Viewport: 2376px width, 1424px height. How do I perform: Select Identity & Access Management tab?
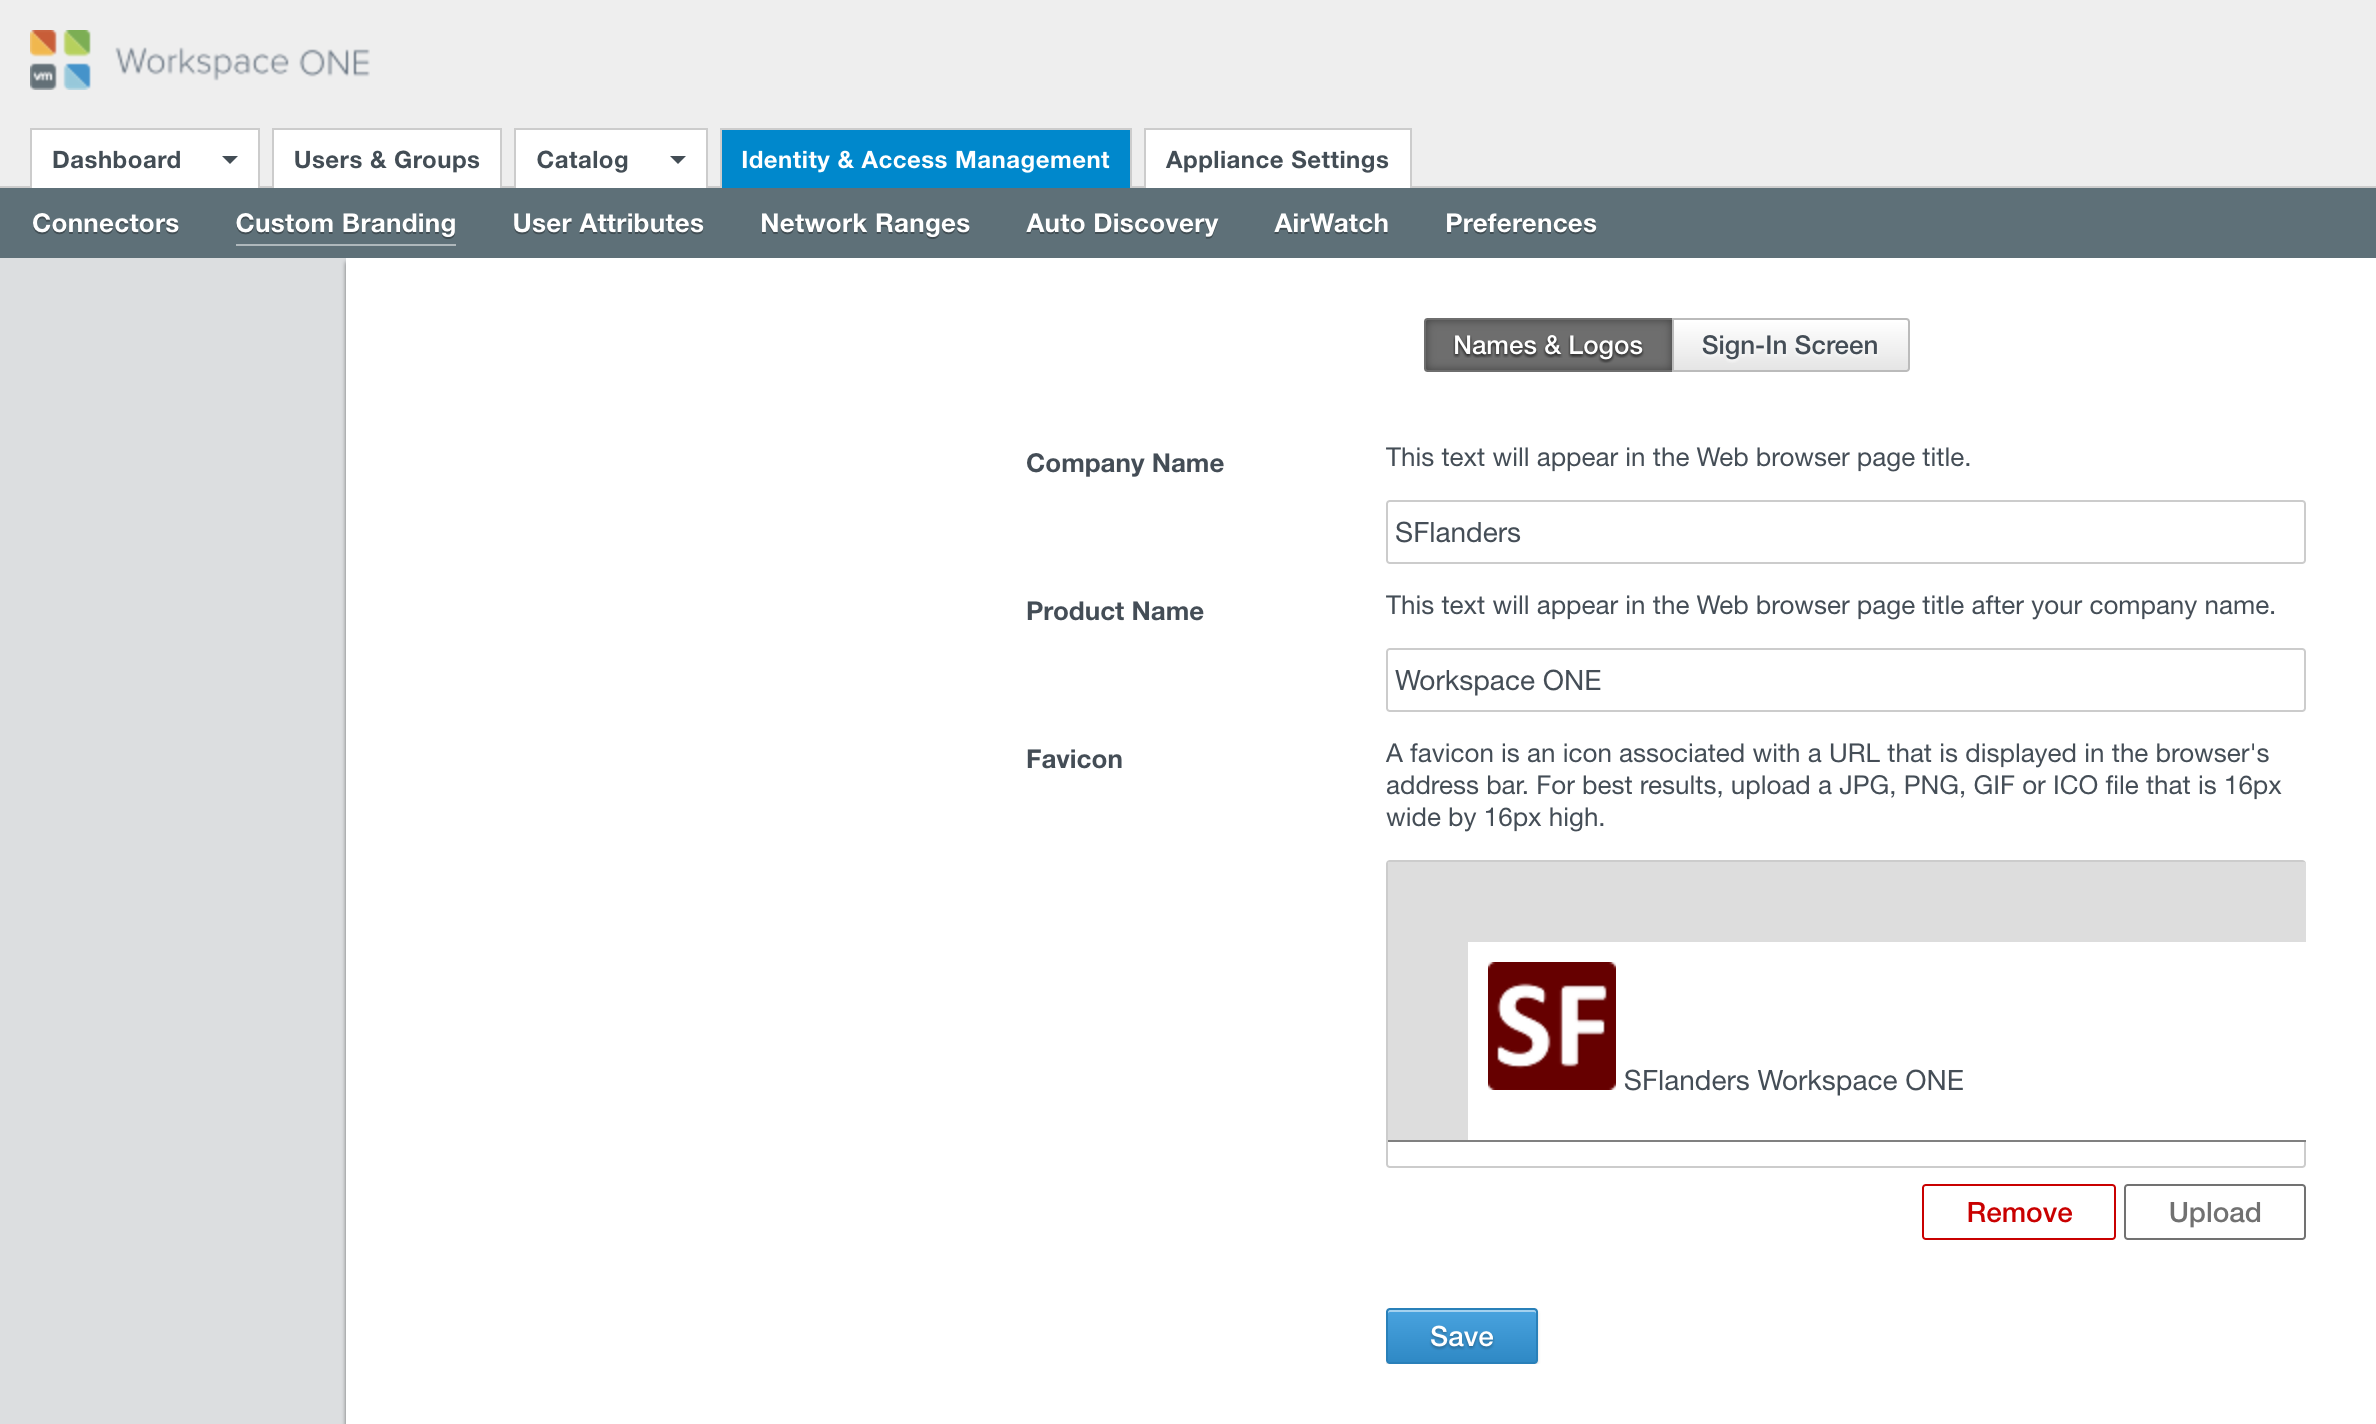click(x=925, y=160)
